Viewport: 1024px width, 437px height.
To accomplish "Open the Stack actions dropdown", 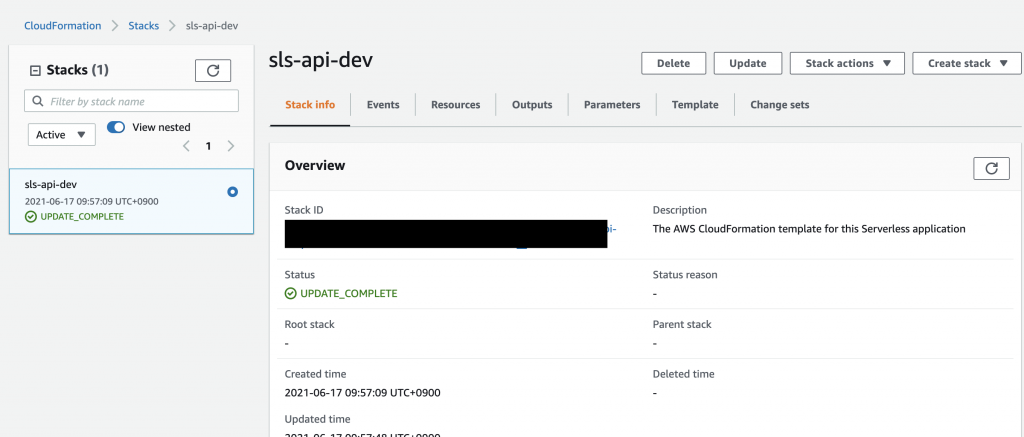I will [847, 63].
